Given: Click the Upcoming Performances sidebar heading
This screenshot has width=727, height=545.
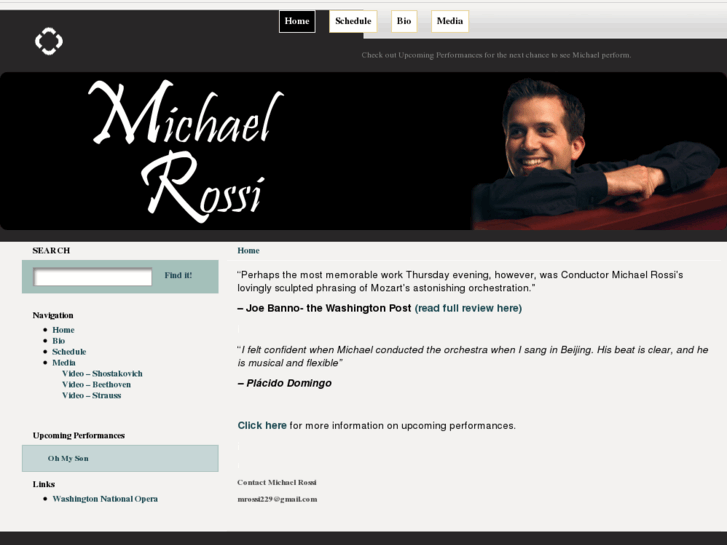Looking at the screenshot, I should click(79, 436).
